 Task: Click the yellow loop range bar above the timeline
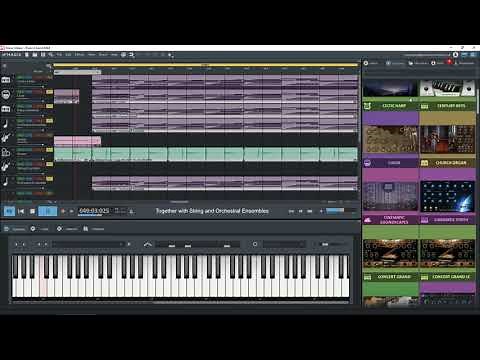click(x=206, y=65)
